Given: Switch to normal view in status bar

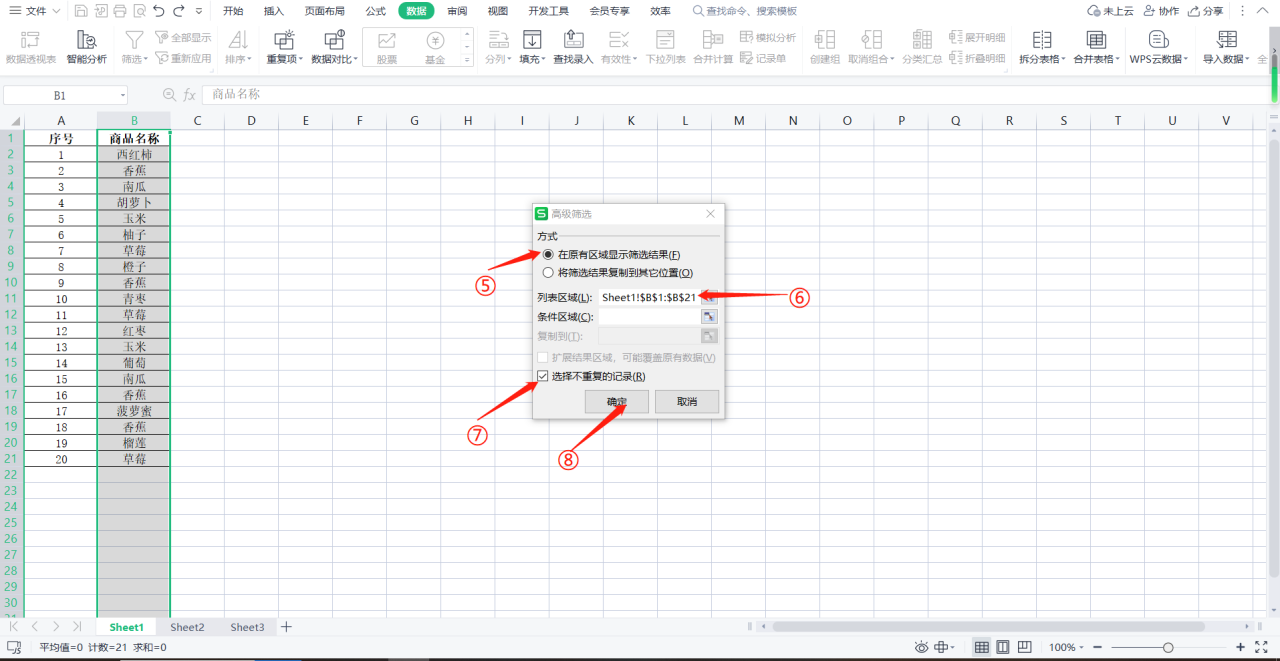Looking at the screenshot, I should coord(982,647).
